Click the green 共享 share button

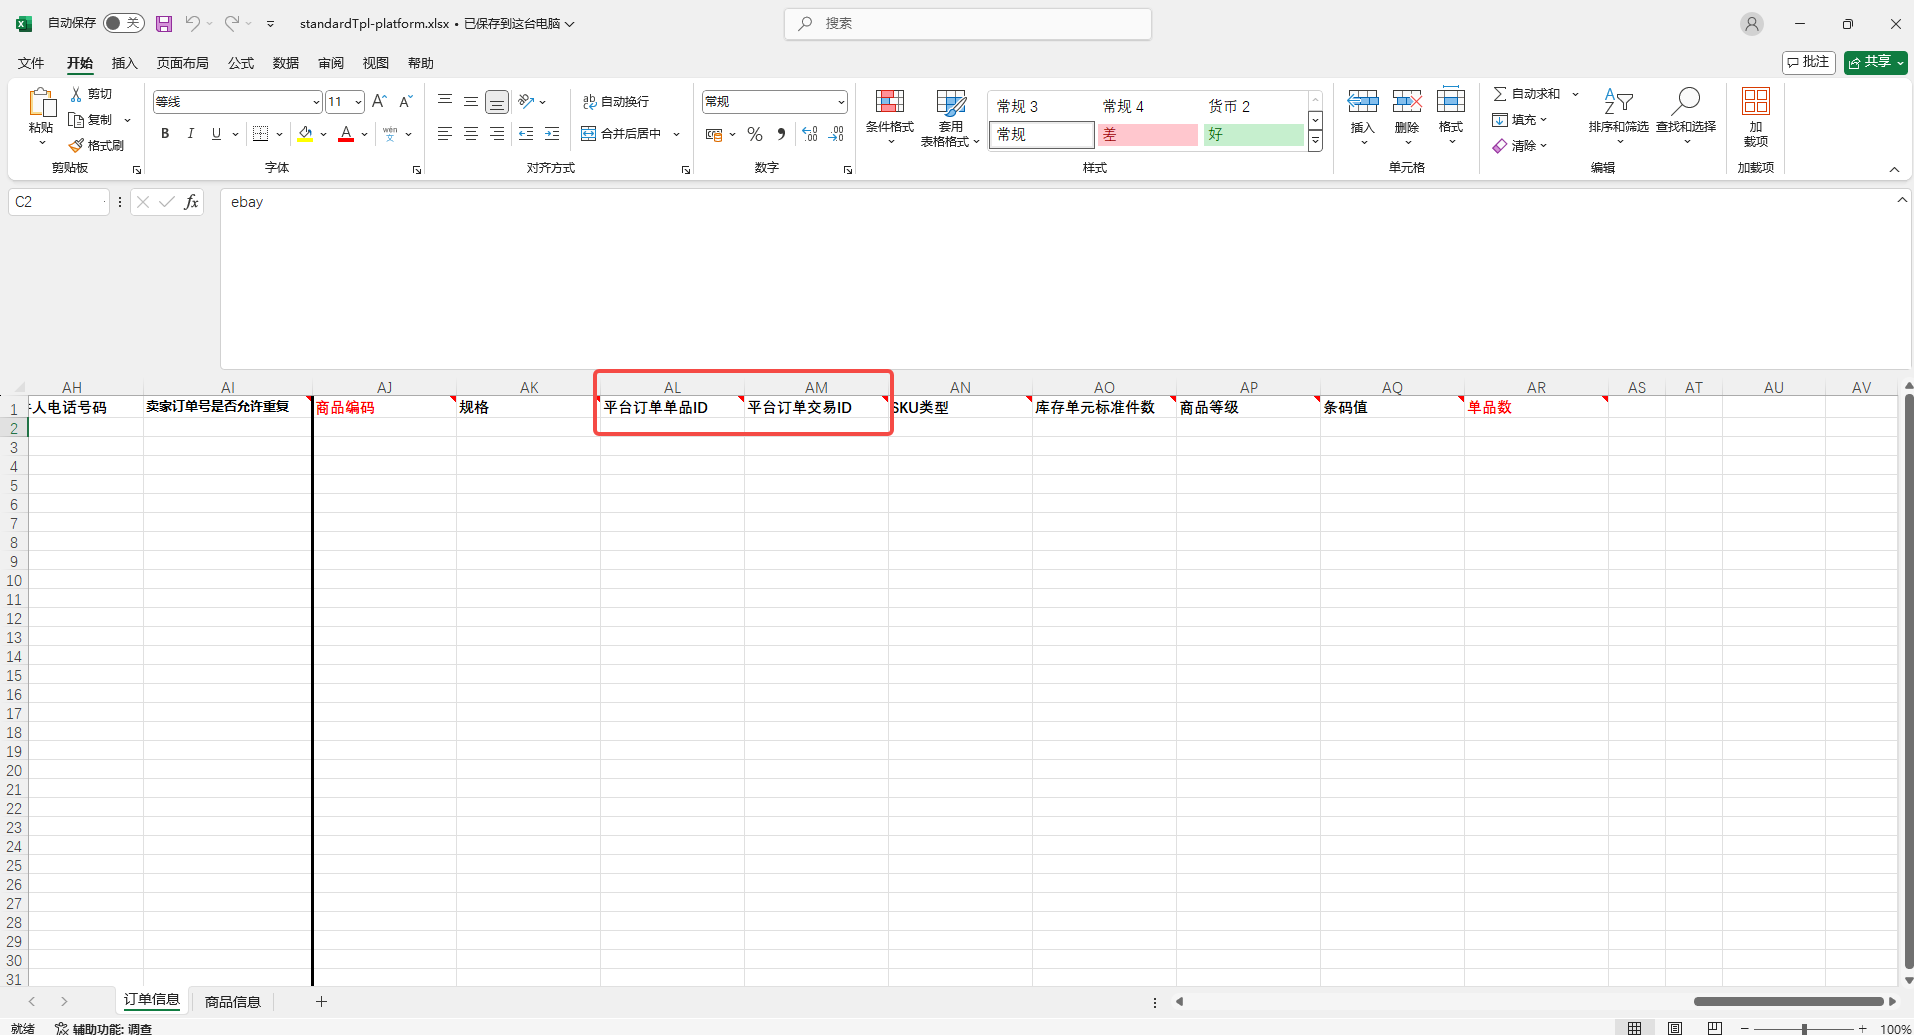[1876, 62]
